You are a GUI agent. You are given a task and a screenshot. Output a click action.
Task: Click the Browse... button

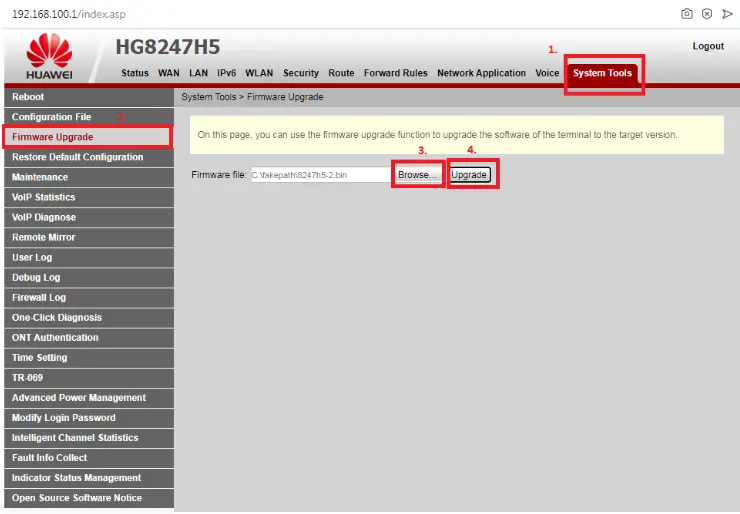pyautogui.click(x=417, y=175)
